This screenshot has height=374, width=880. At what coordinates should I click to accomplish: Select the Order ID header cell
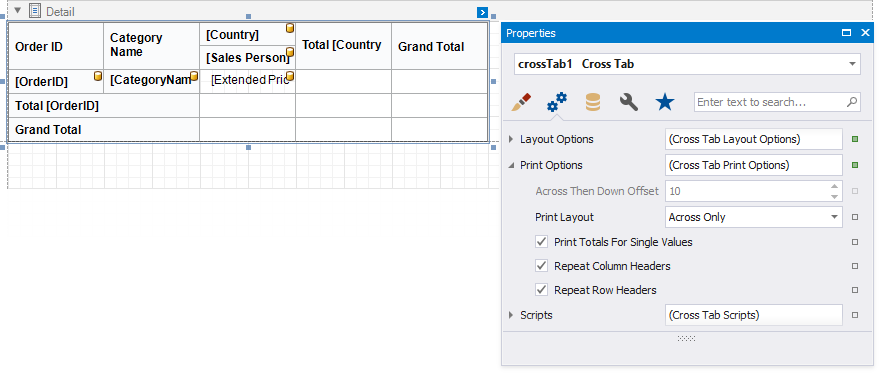[56, 46]
